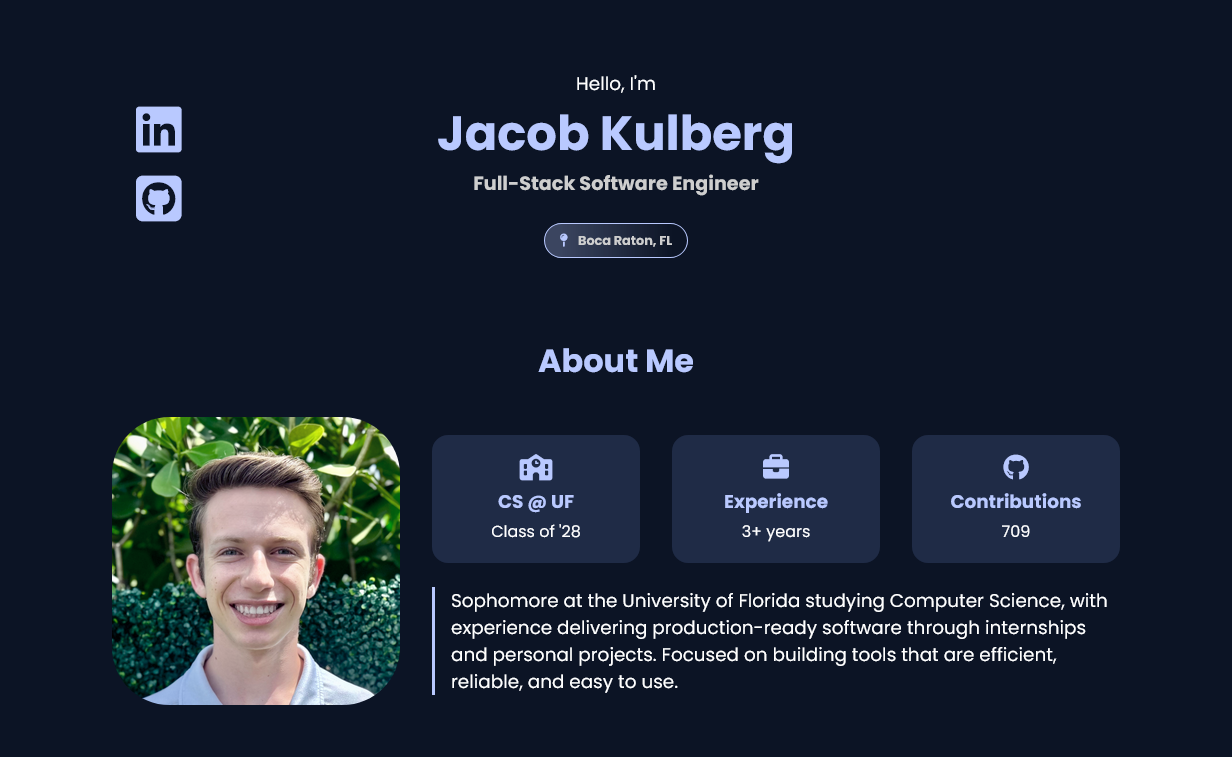Click the vertical accent bar beside the bio

point(434,641)
